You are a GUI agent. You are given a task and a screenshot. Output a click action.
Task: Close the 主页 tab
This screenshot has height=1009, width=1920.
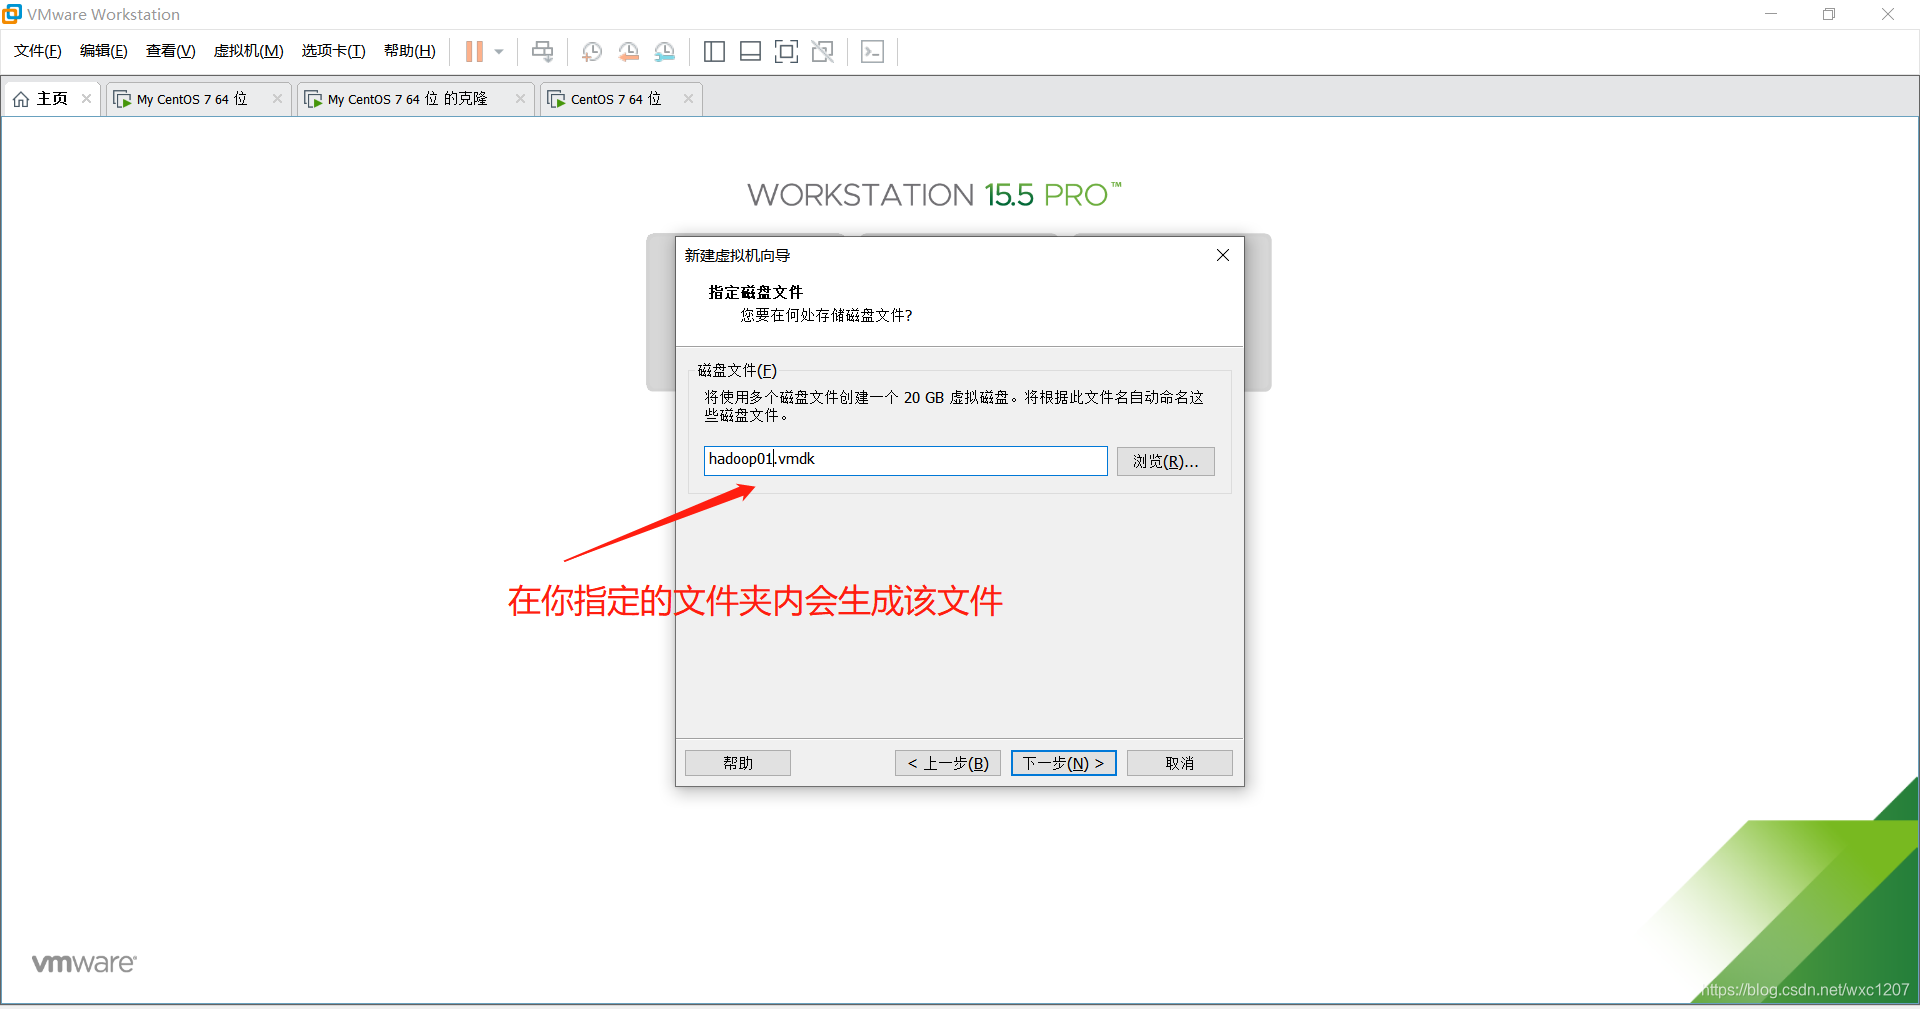pyautogui.click(x=87, y=99)
